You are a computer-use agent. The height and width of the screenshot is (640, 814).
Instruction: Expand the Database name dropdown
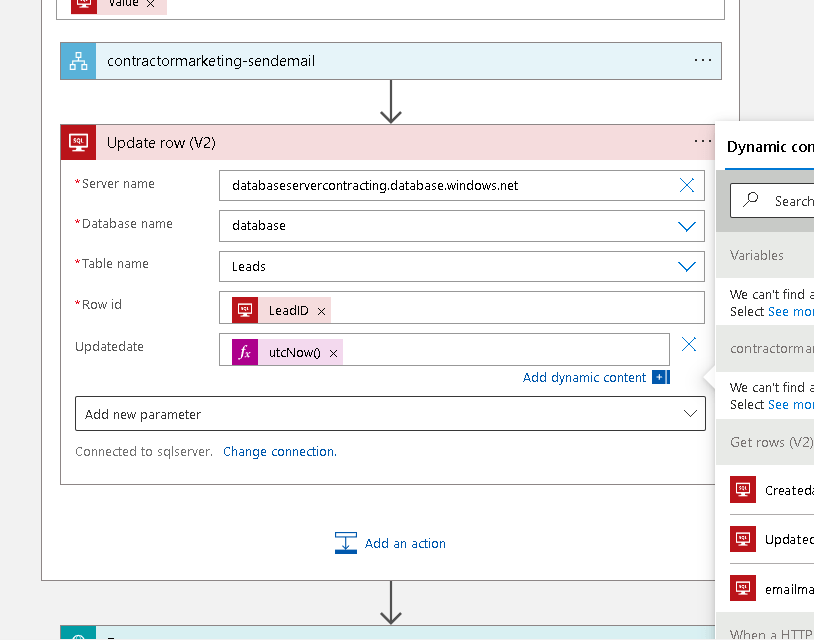coord(686,226)
